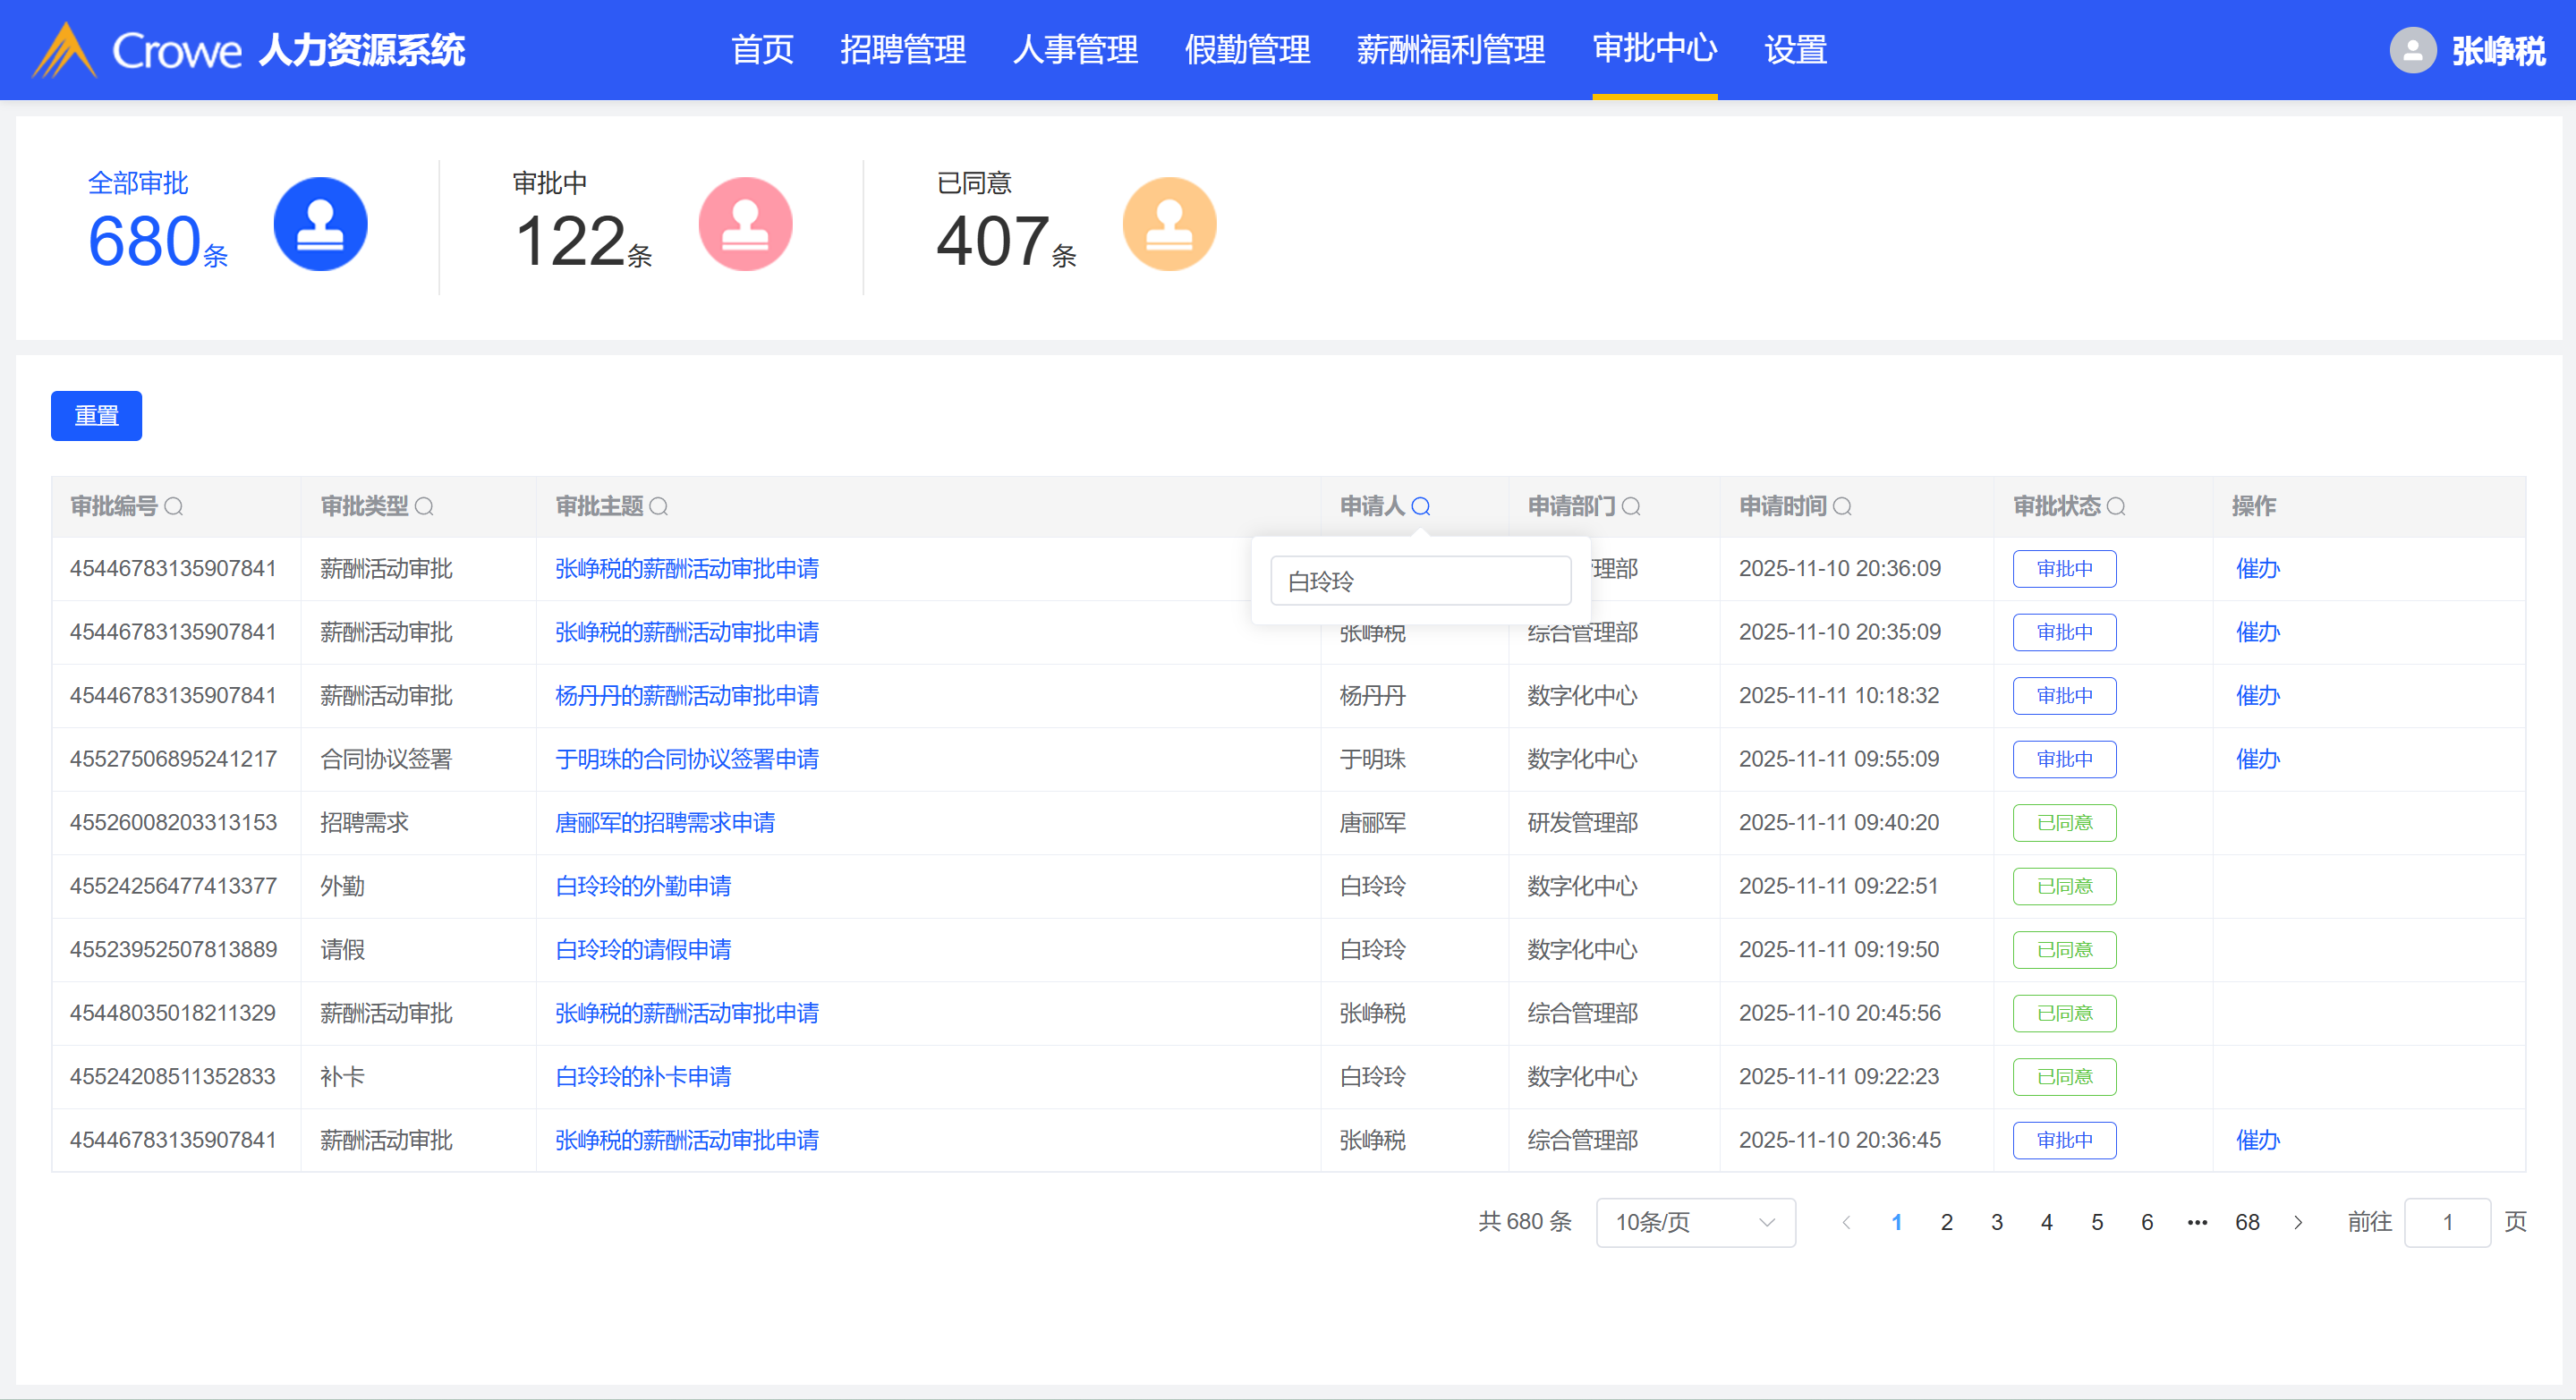This screenshot has width=2576, height=1400.
Task: Open 薪酬福利管理 menu item
Action: pyautogui.click(x=1450, y=50)
